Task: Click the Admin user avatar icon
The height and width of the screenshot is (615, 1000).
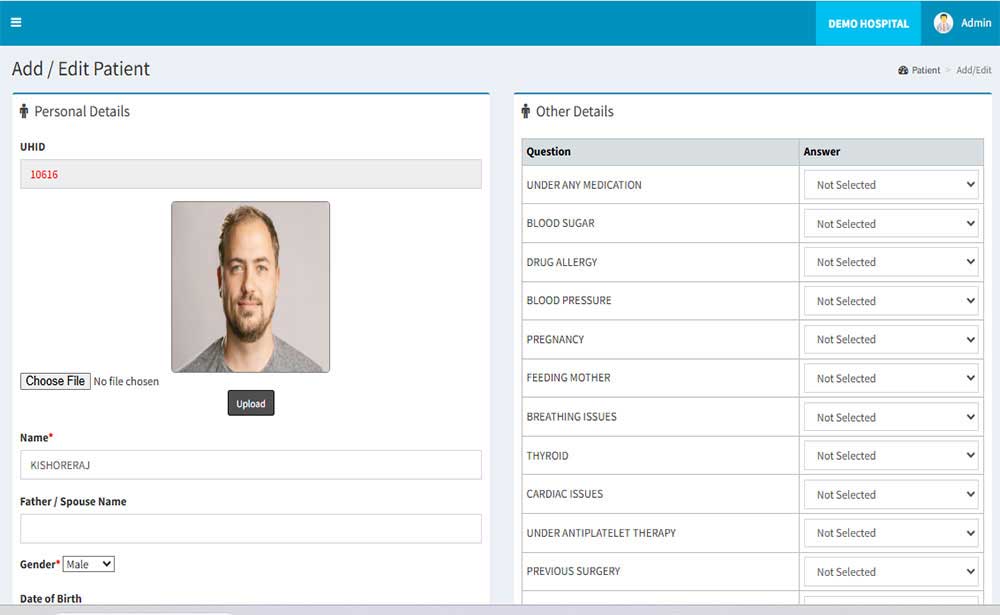Action: coord(943,23)
